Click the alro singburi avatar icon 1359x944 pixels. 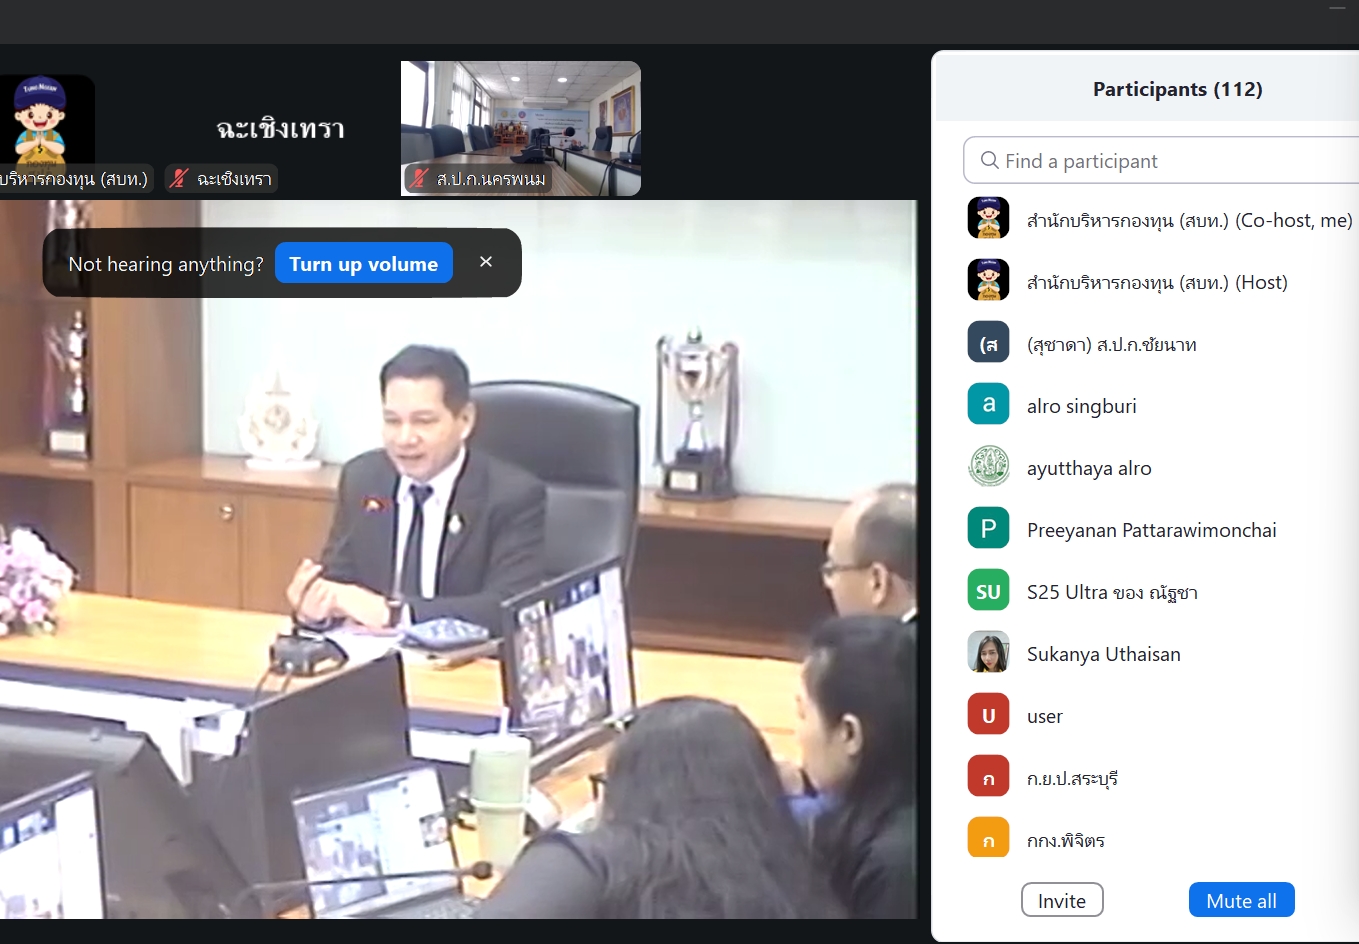coord(988,405)
